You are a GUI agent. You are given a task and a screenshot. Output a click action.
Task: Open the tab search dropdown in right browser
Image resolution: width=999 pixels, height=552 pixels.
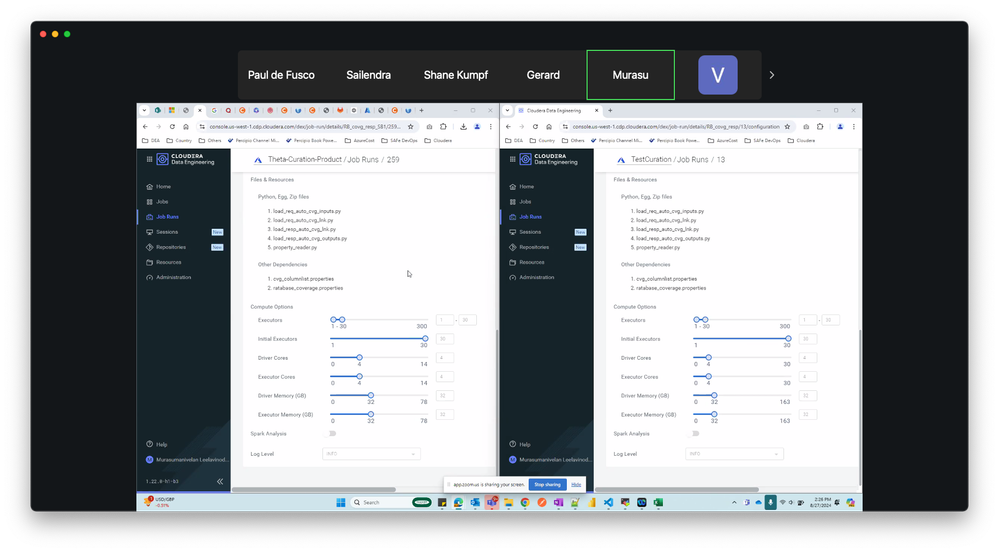pos(507,110)
